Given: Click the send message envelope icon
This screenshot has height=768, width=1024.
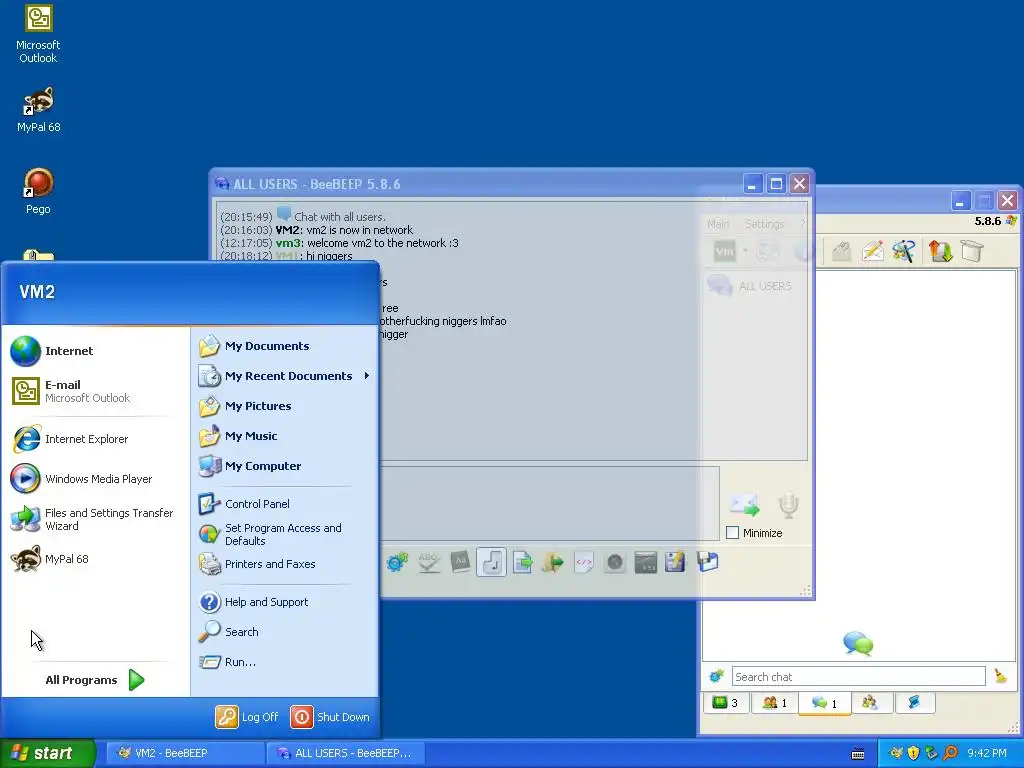Looking at the screenshot, I should point(744,505).
